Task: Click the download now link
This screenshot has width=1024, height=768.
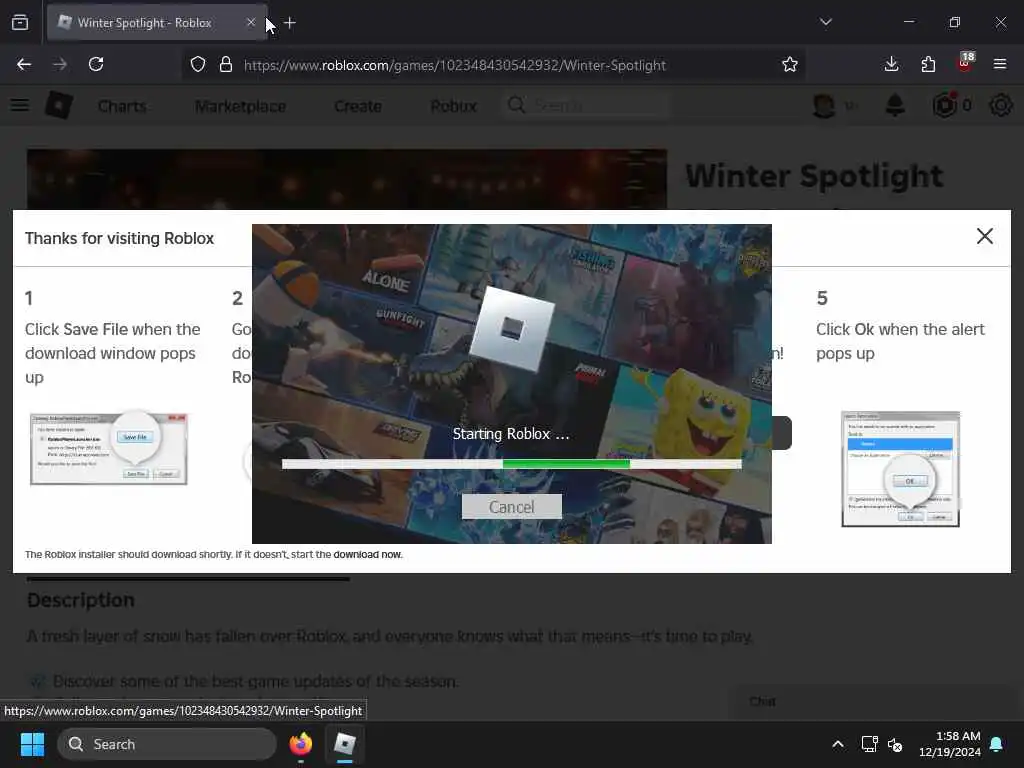Action: click(x=367, y=554)
